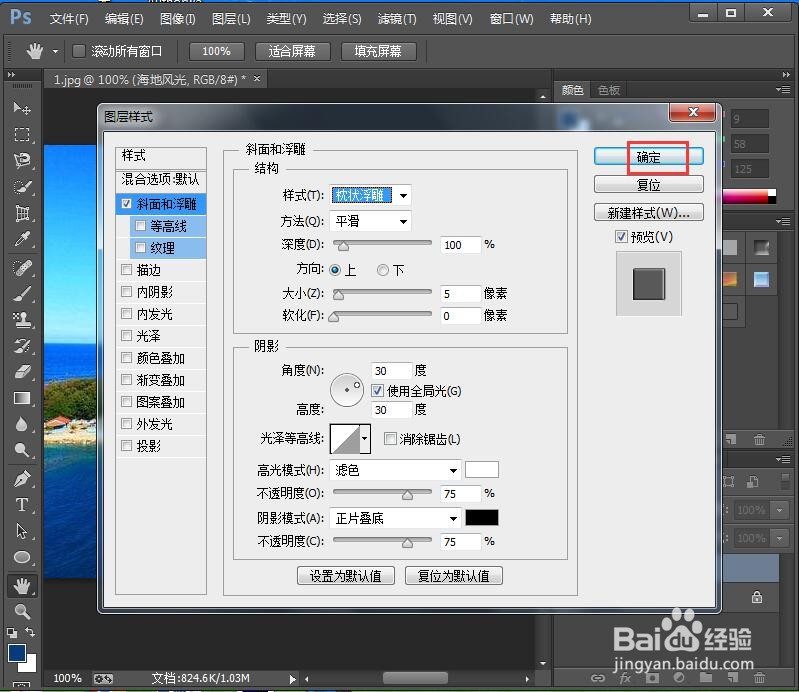
Task: Open the 图层 menu
Action: tap(231, 19)
